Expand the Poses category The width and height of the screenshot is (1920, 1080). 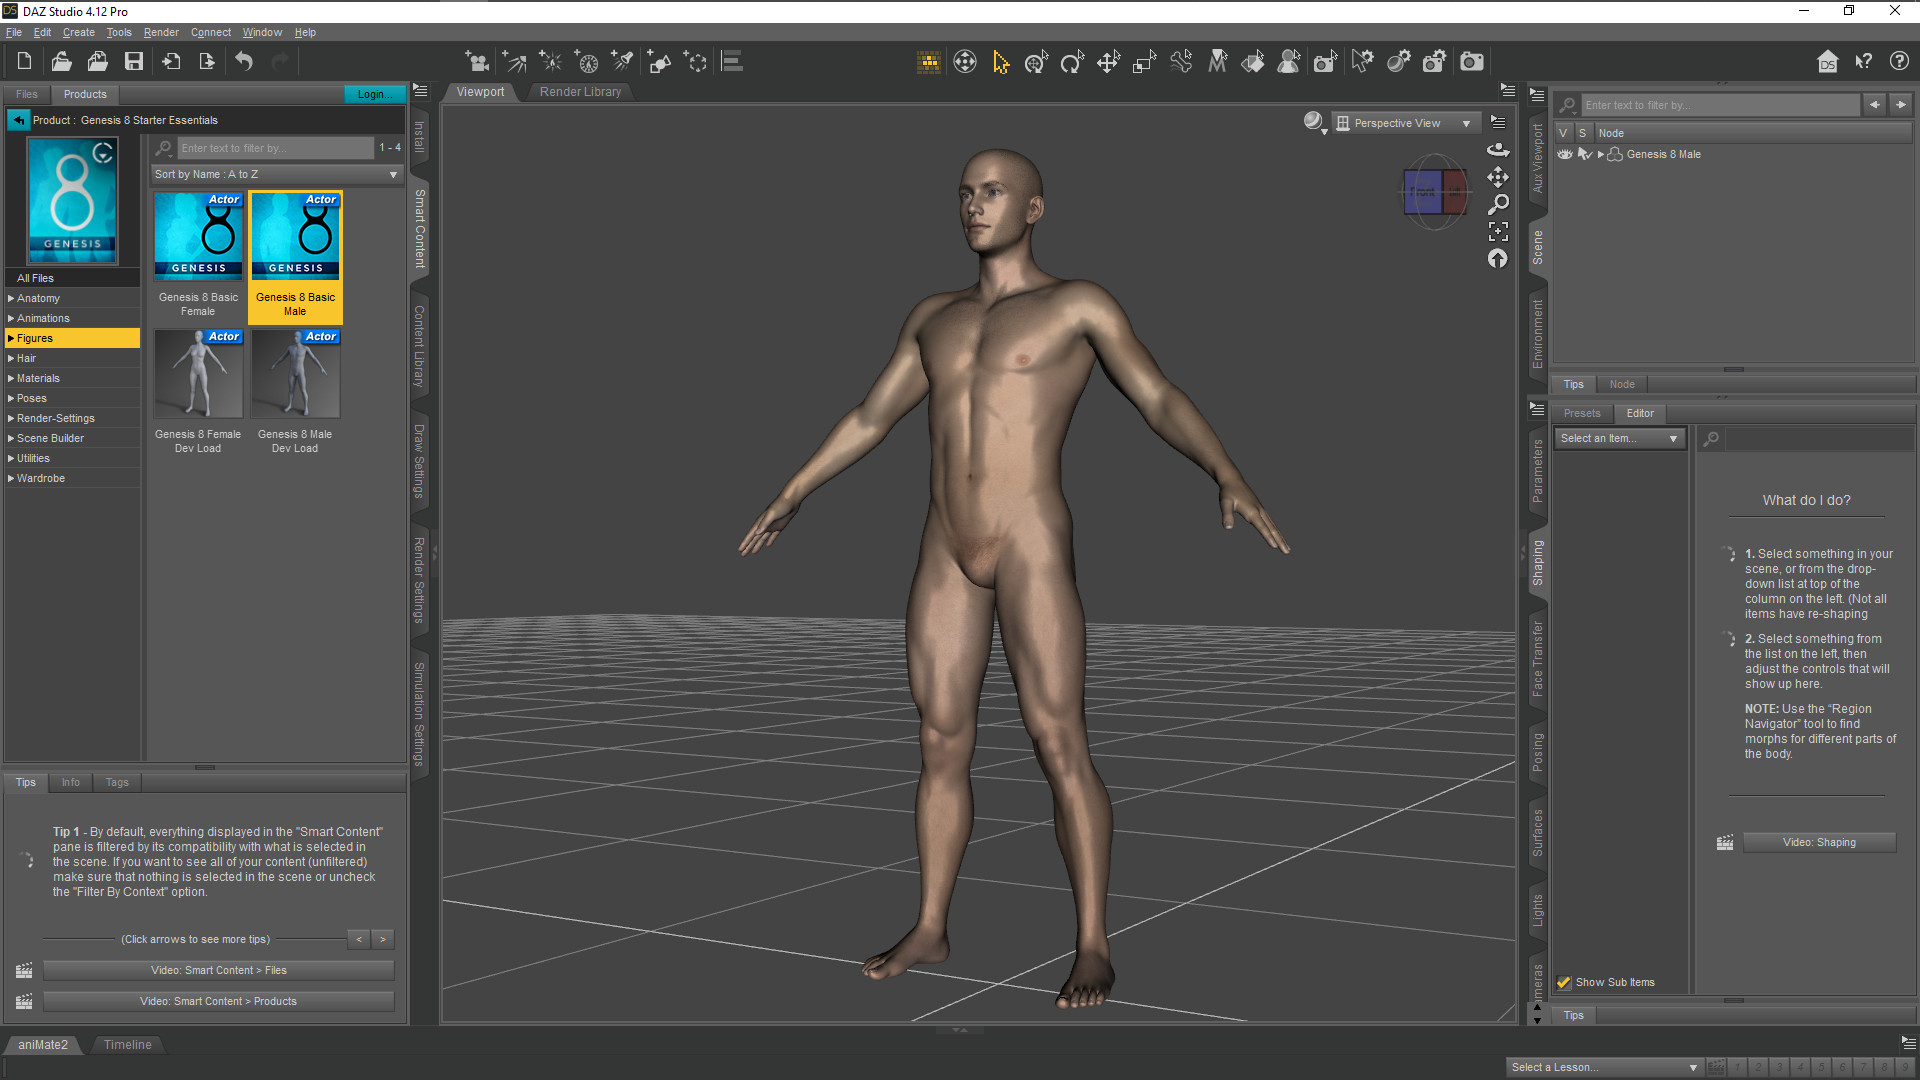pos(11,398)
